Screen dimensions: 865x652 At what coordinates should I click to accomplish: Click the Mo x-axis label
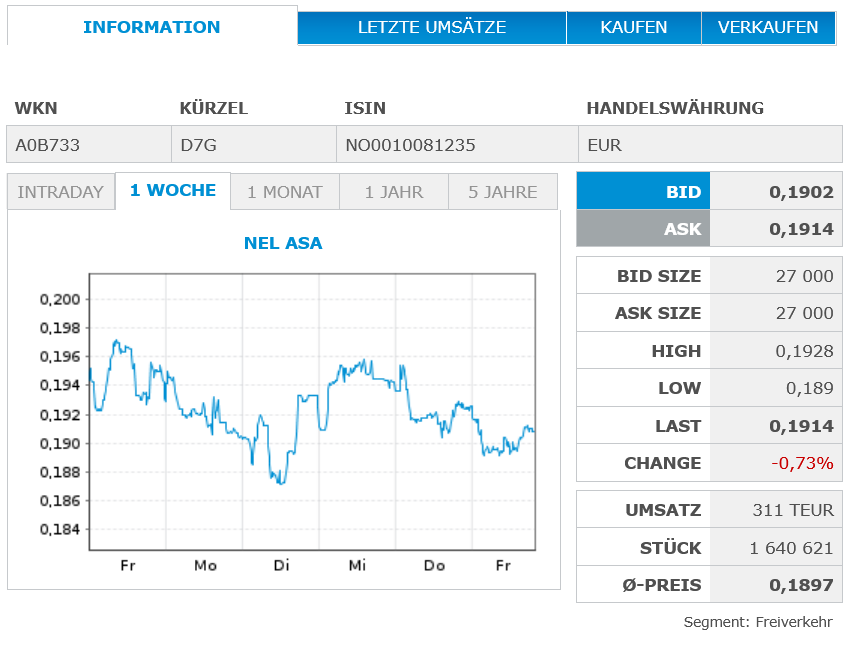click(x=205, y=565)
